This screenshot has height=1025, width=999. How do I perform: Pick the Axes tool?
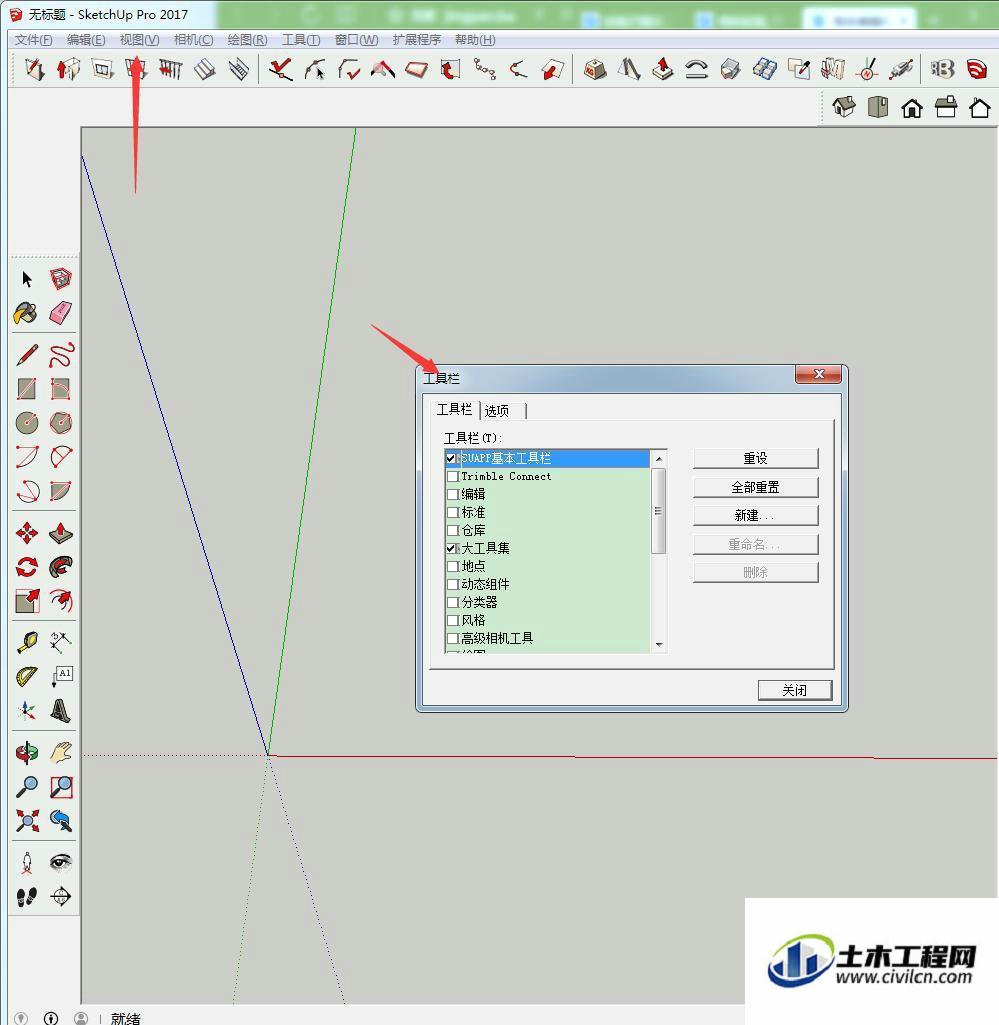[x=27, y=711]
